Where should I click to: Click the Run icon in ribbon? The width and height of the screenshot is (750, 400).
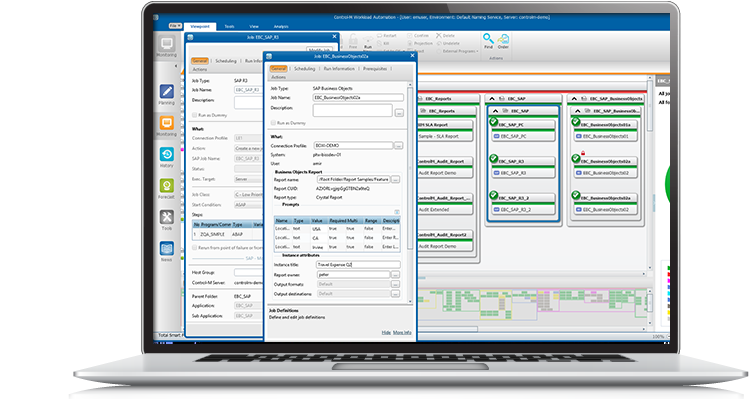click(368, 40)
